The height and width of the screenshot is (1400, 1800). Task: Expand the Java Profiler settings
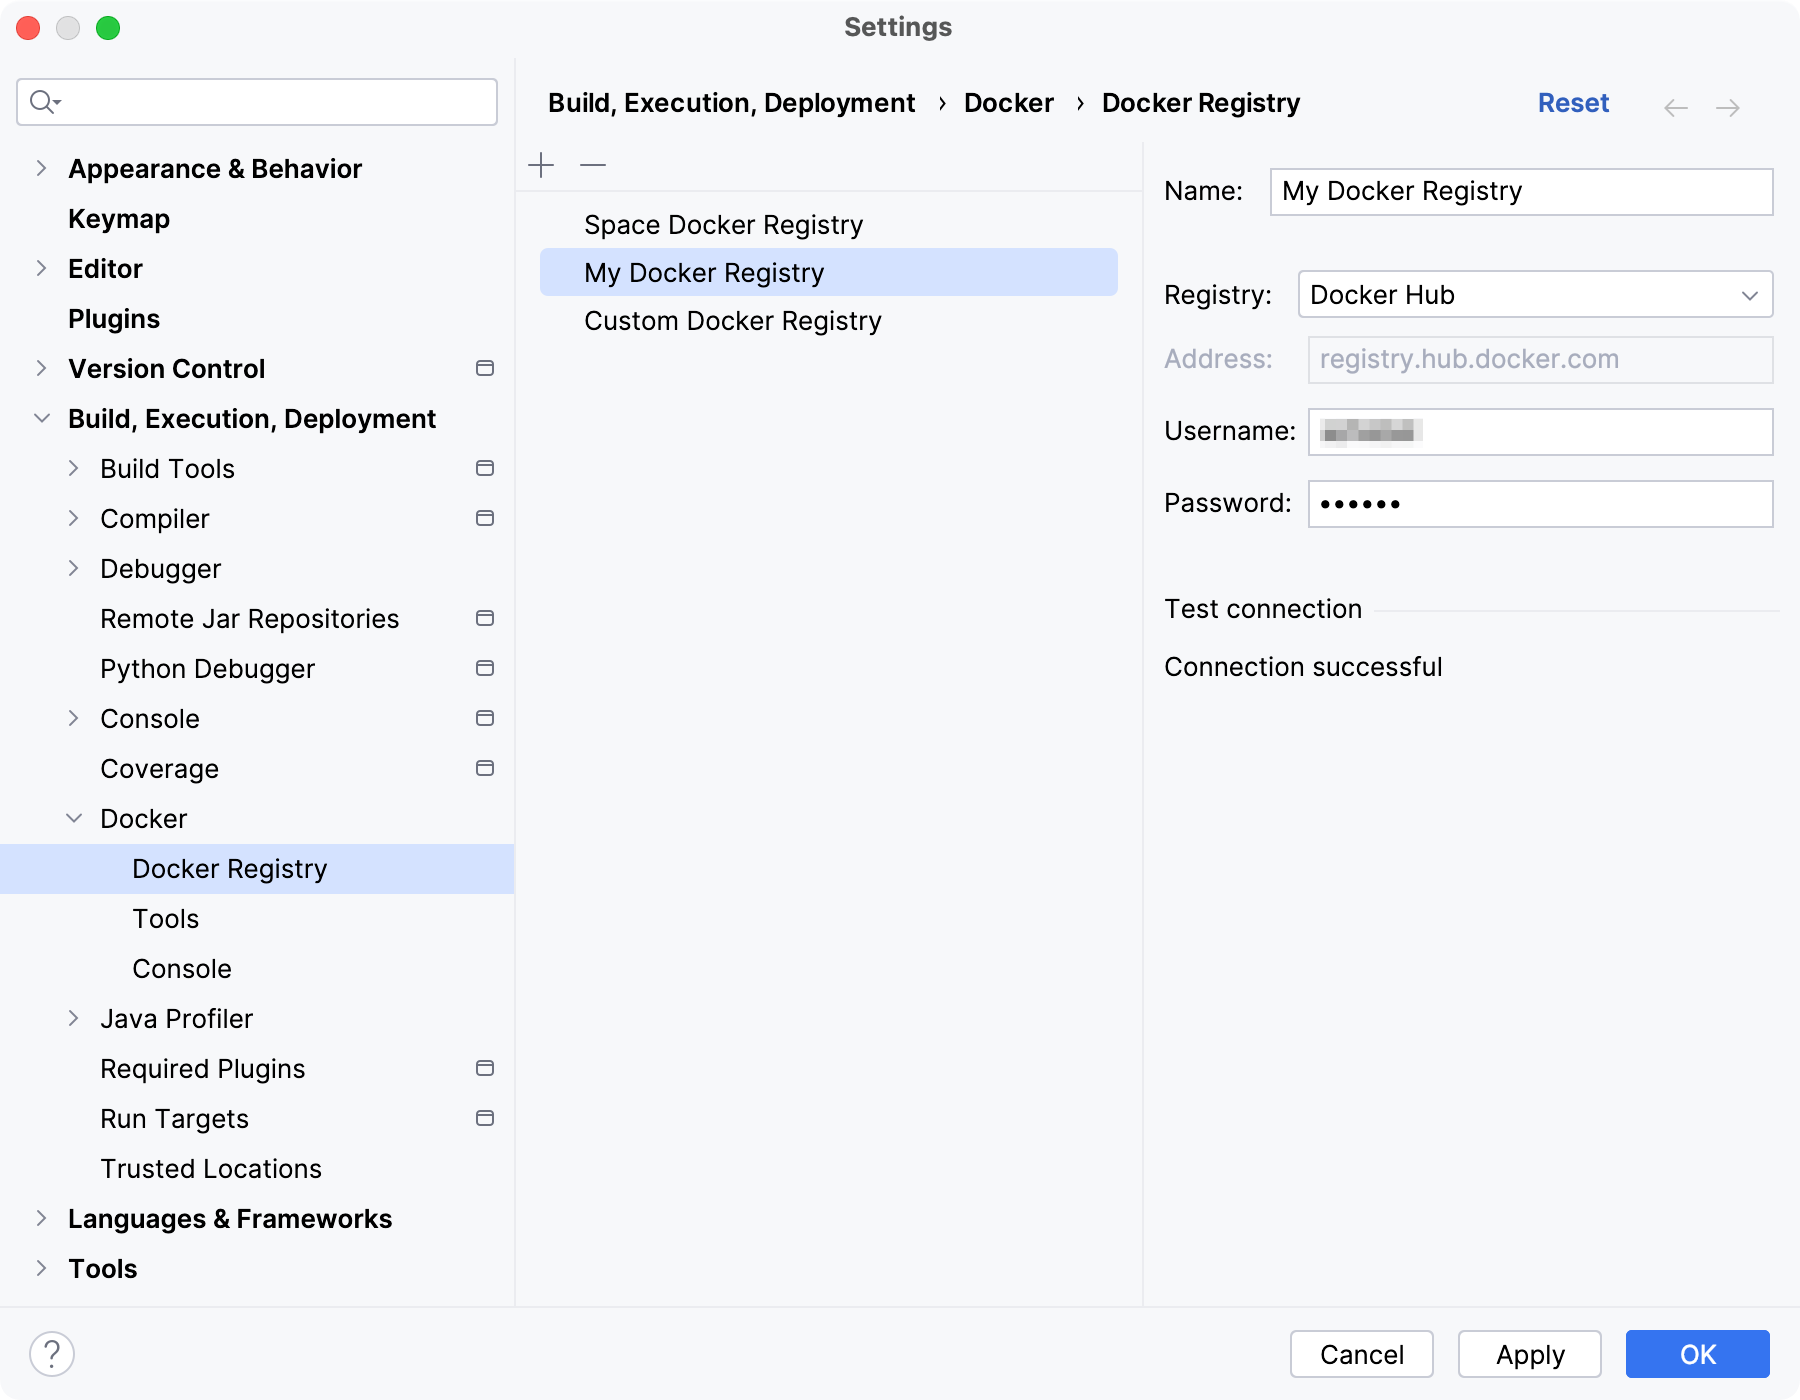[x=74, y=1018]
